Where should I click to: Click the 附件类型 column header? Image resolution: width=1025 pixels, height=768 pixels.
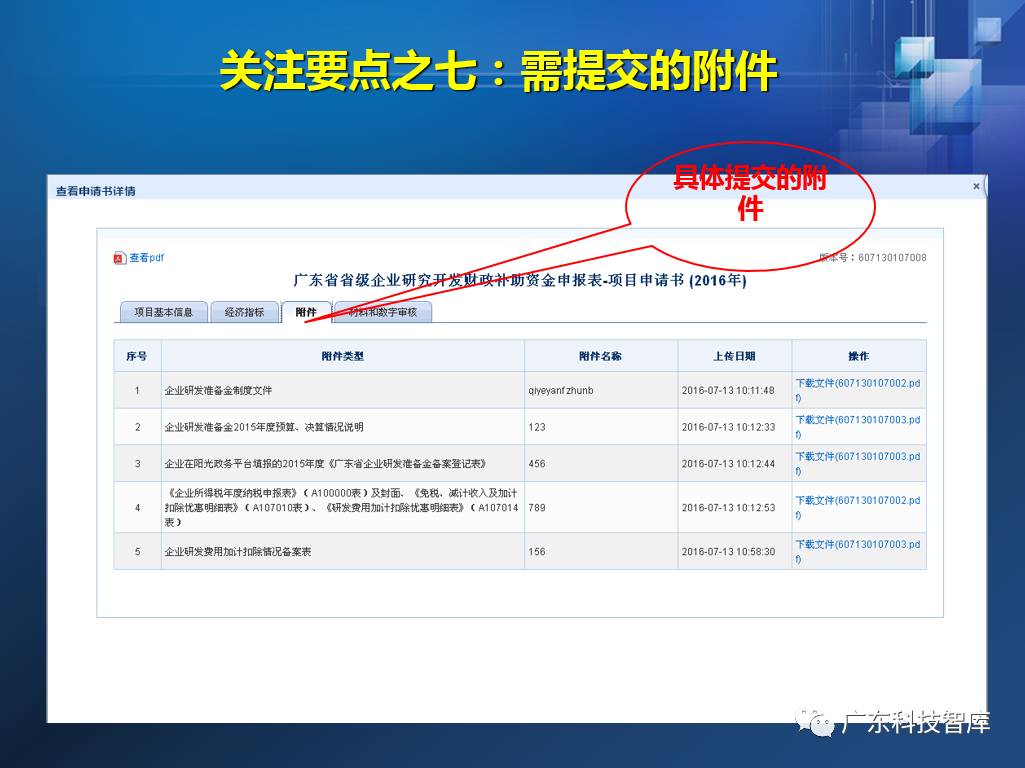point(343,356)
